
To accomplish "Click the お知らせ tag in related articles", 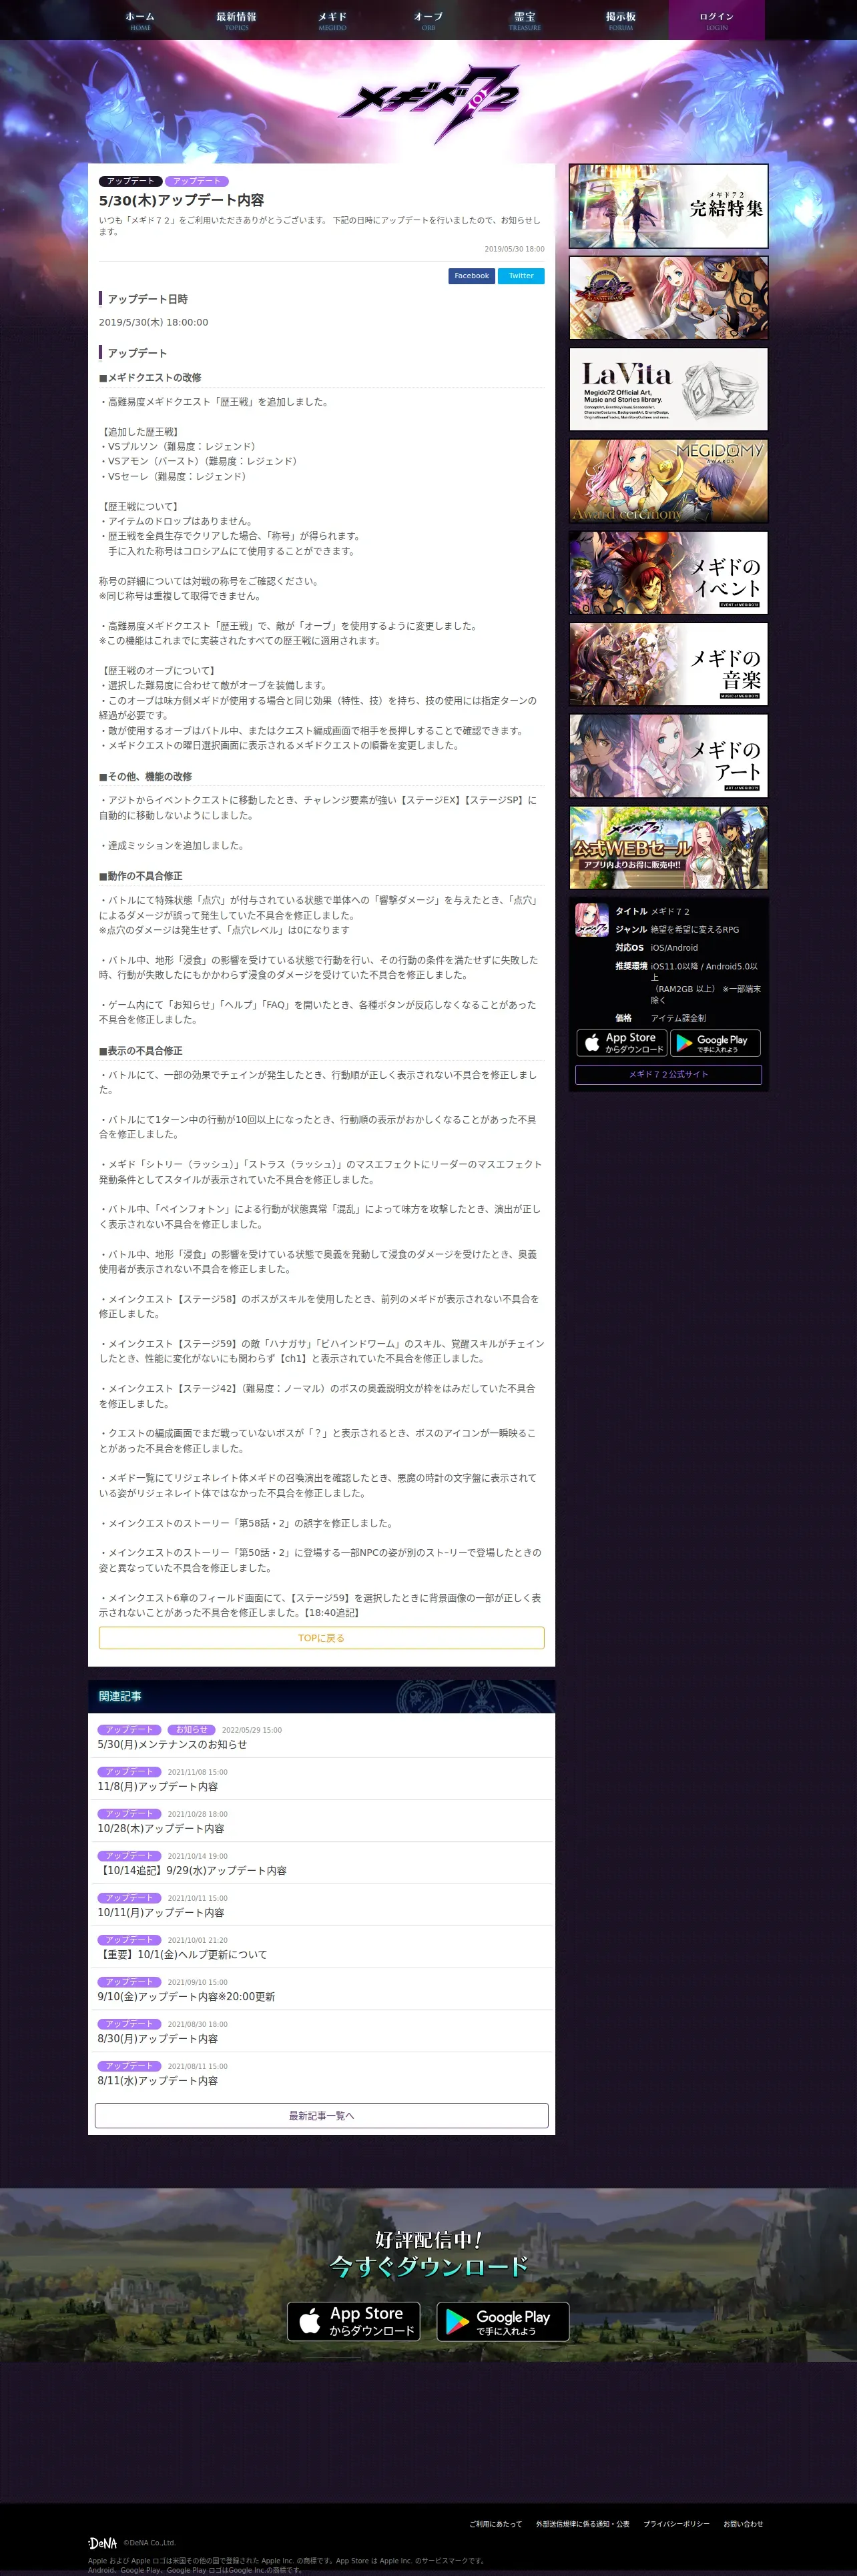I will 192,1730.
